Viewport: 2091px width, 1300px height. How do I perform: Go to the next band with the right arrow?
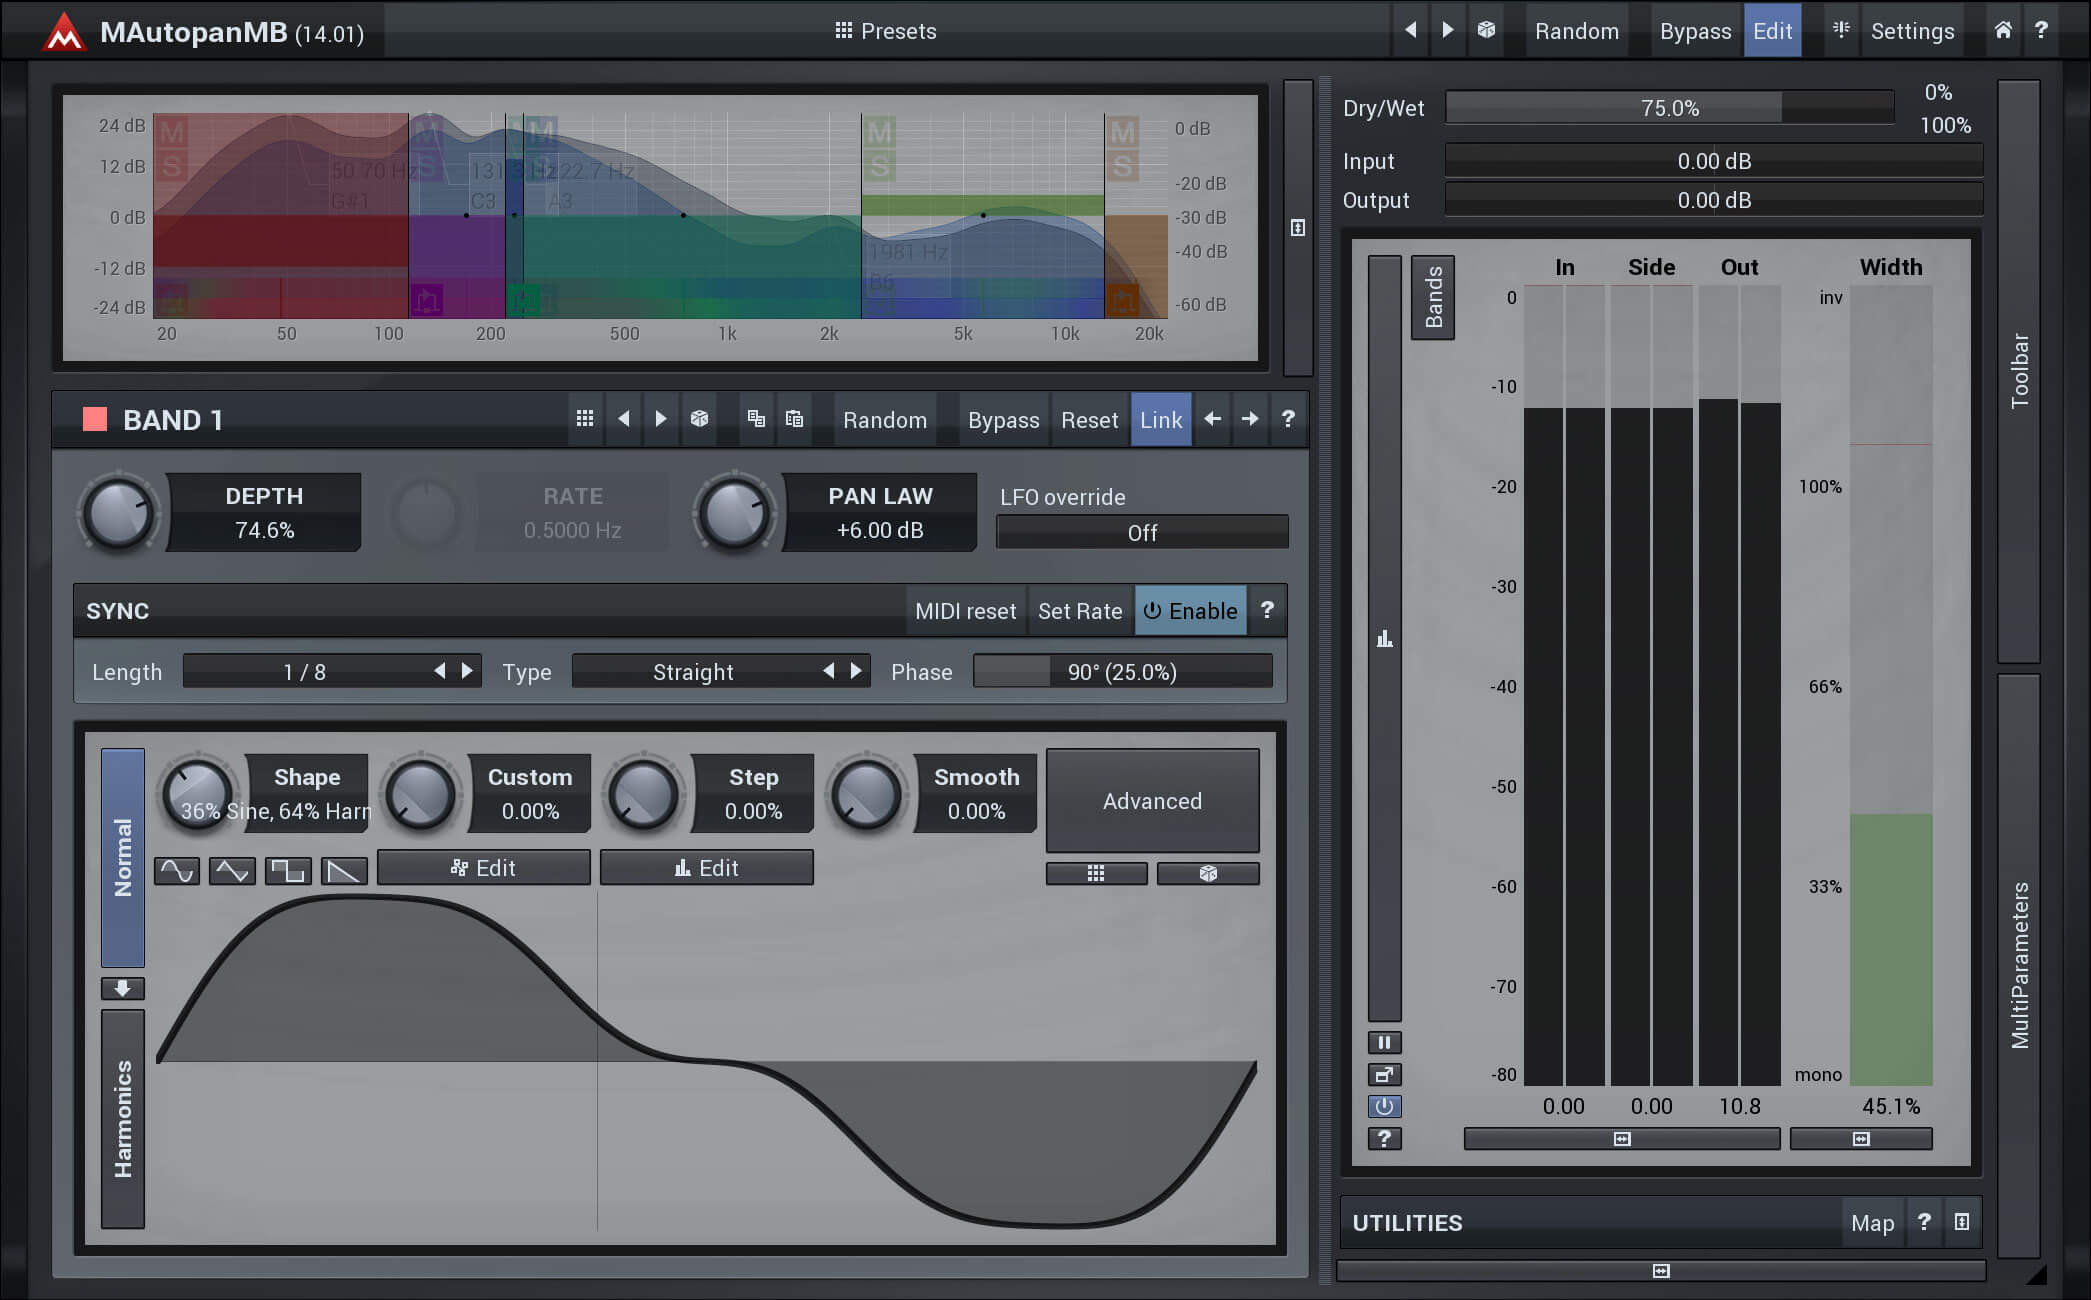click(1250, 419)
